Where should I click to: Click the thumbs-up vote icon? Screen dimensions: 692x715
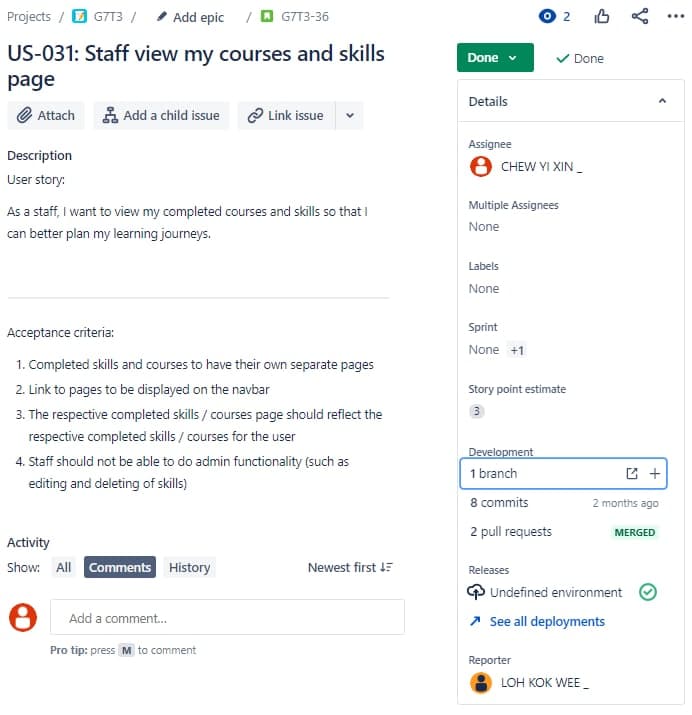[602, 17]
